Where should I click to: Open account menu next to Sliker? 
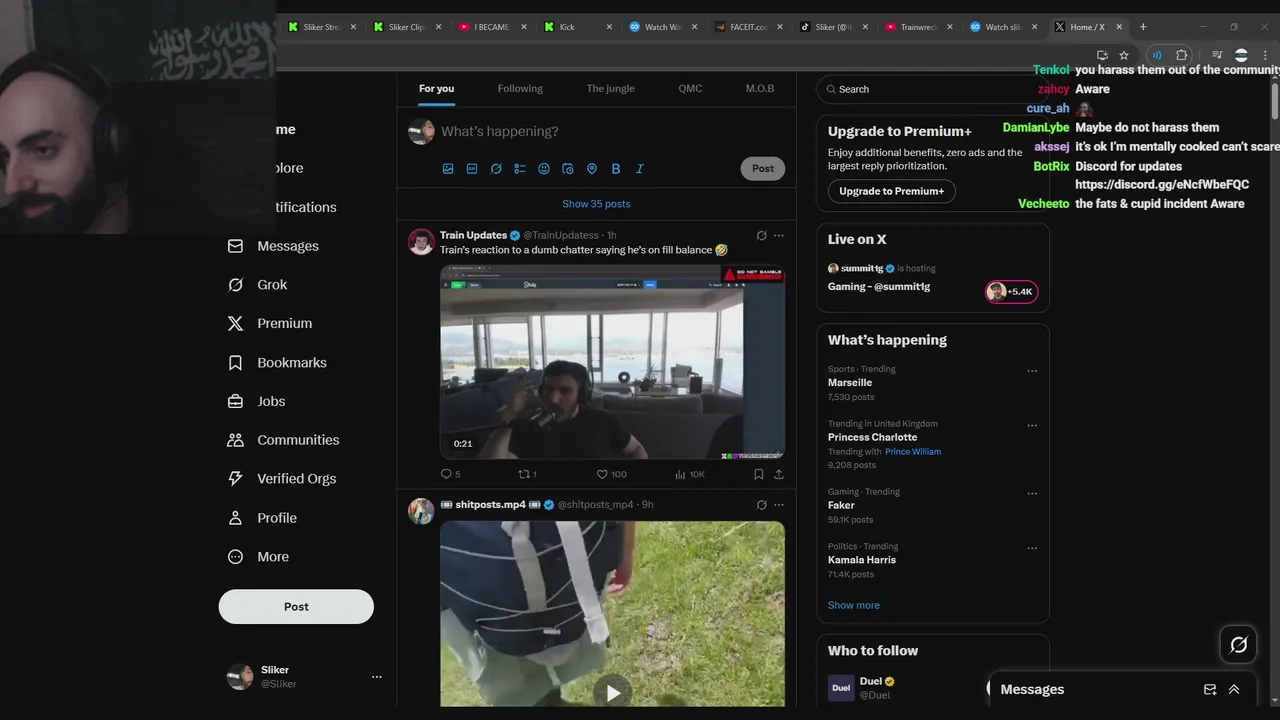pos(377,677)
